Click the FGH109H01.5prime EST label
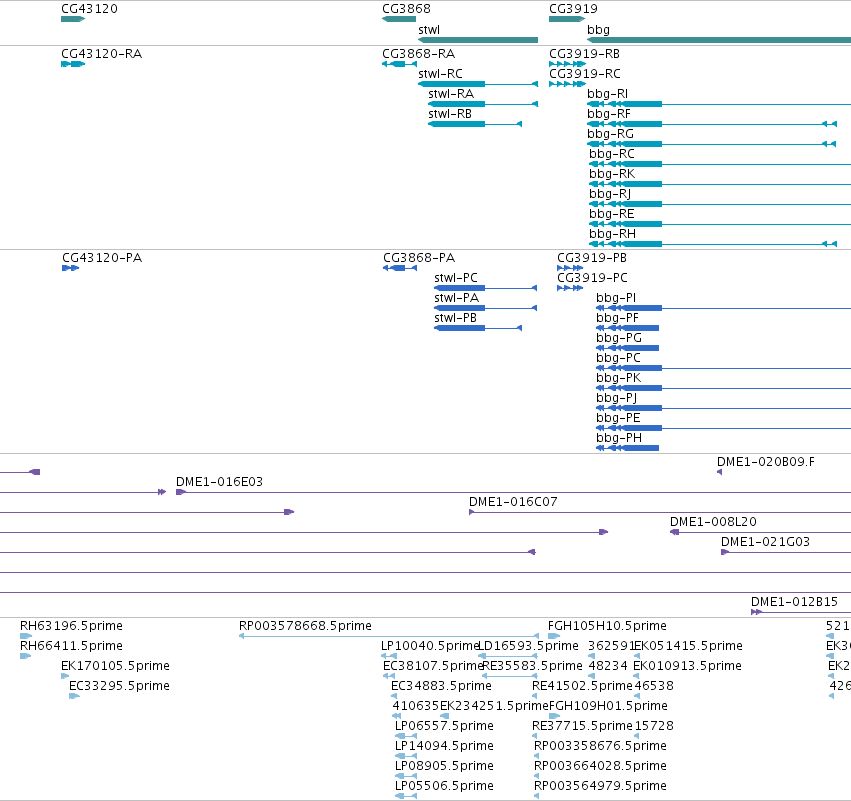851x801 pixels. [608, 707]
